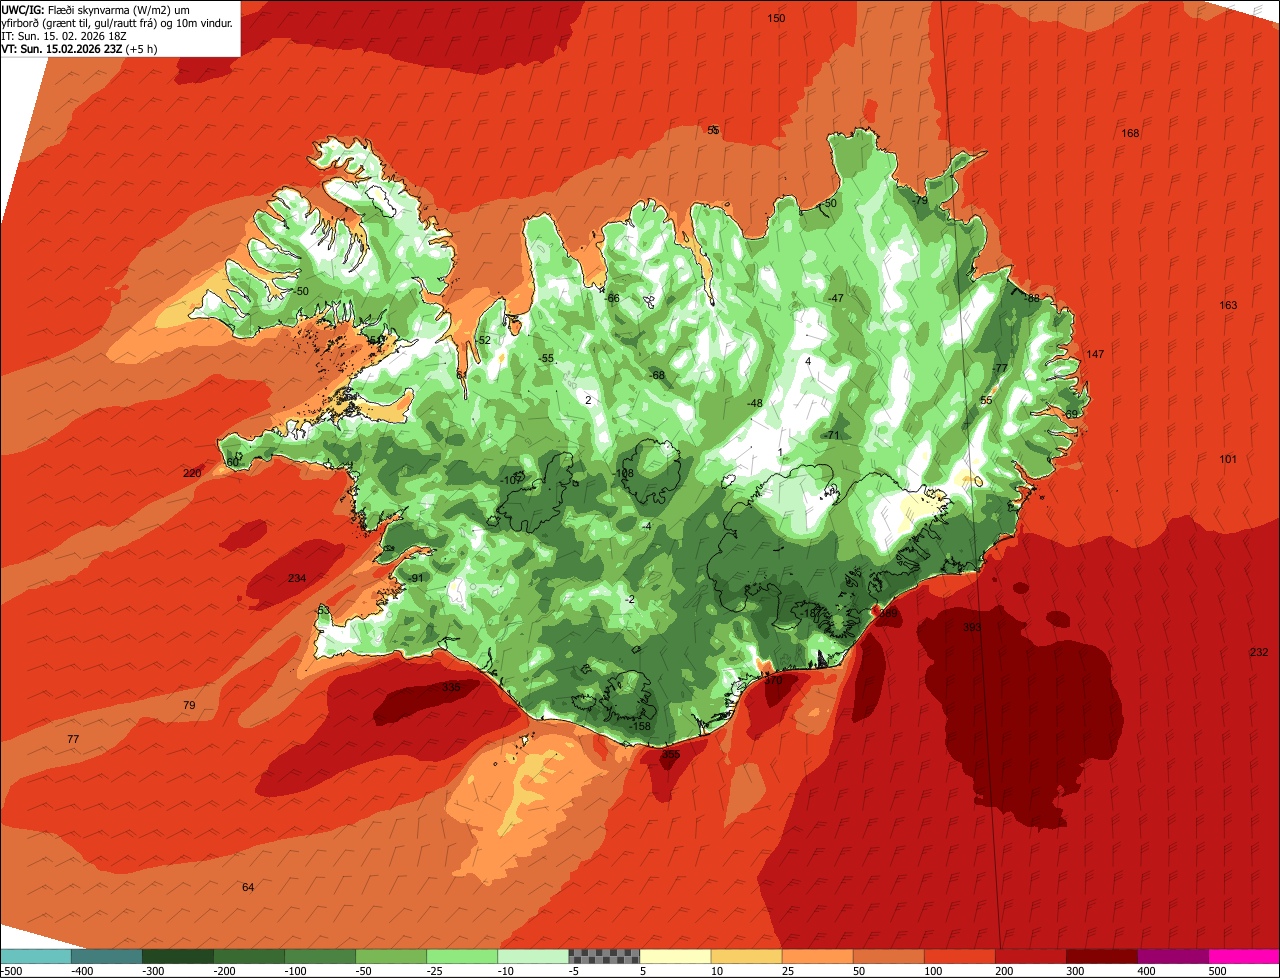Click the value '64' in the southwest sea
1280x978 pixels.
248,887
